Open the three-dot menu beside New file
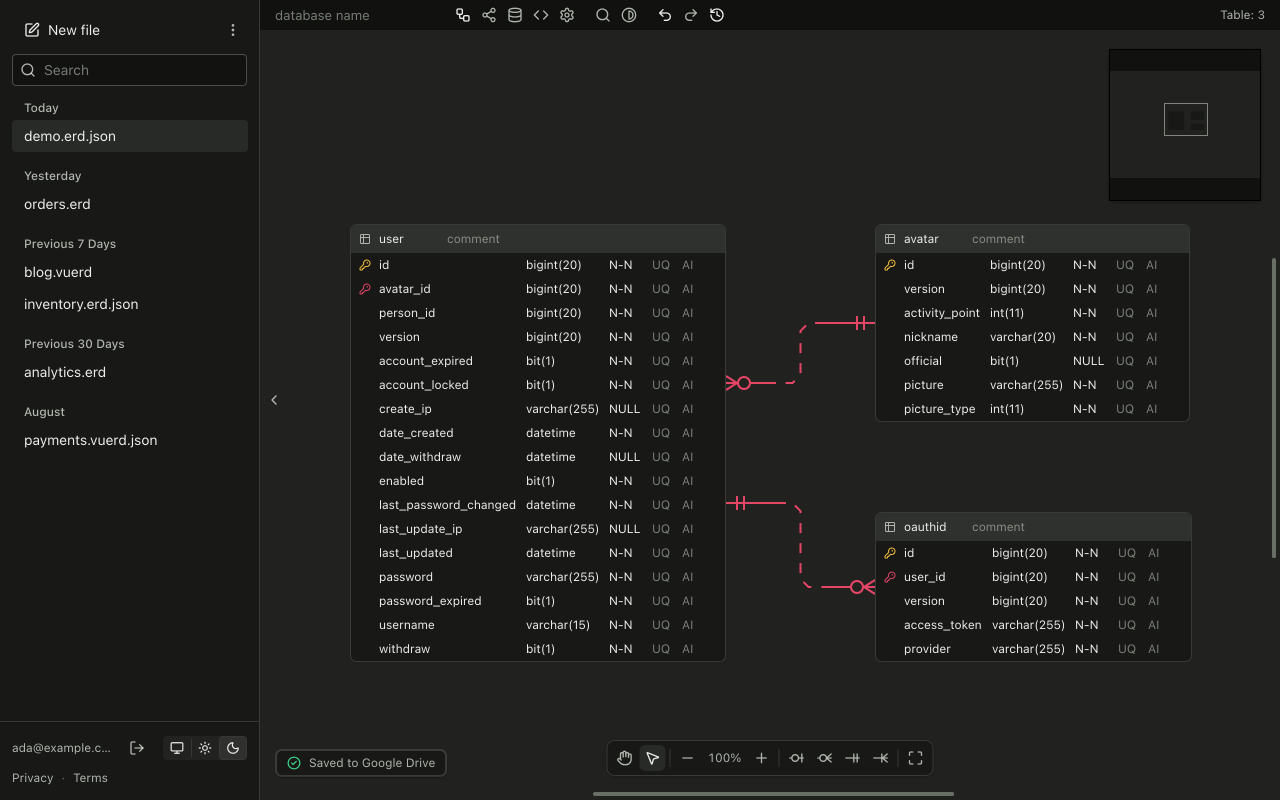 coord(233,30)
